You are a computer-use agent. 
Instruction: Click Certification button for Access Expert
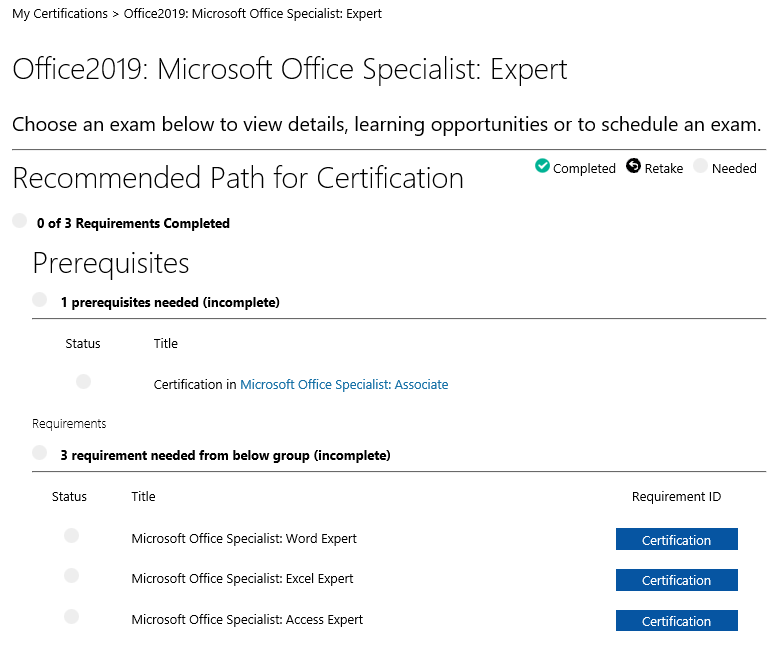pos(676,621)
